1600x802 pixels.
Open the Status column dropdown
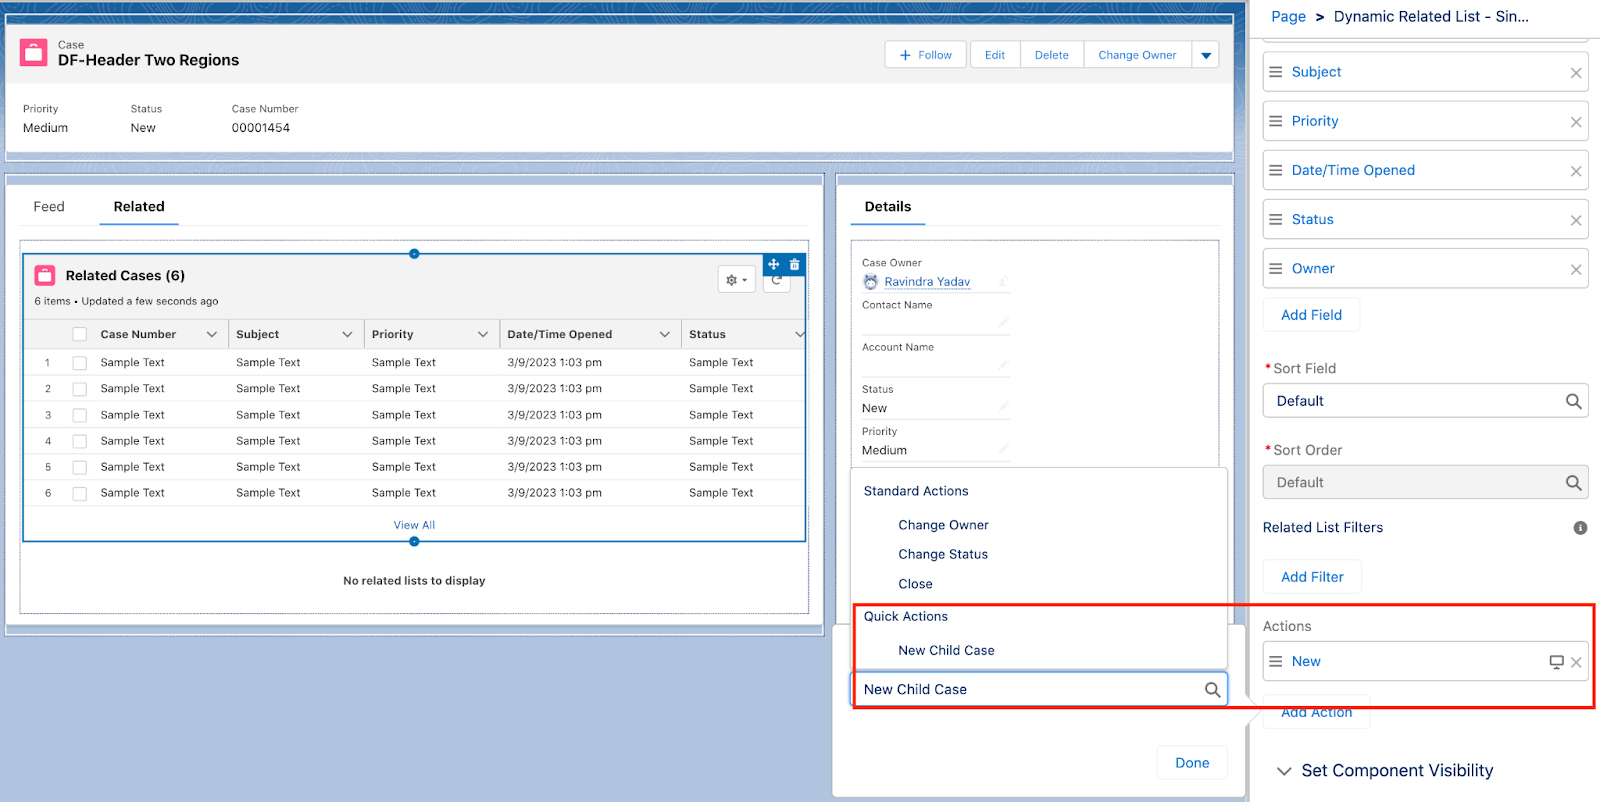pos(799,334)
